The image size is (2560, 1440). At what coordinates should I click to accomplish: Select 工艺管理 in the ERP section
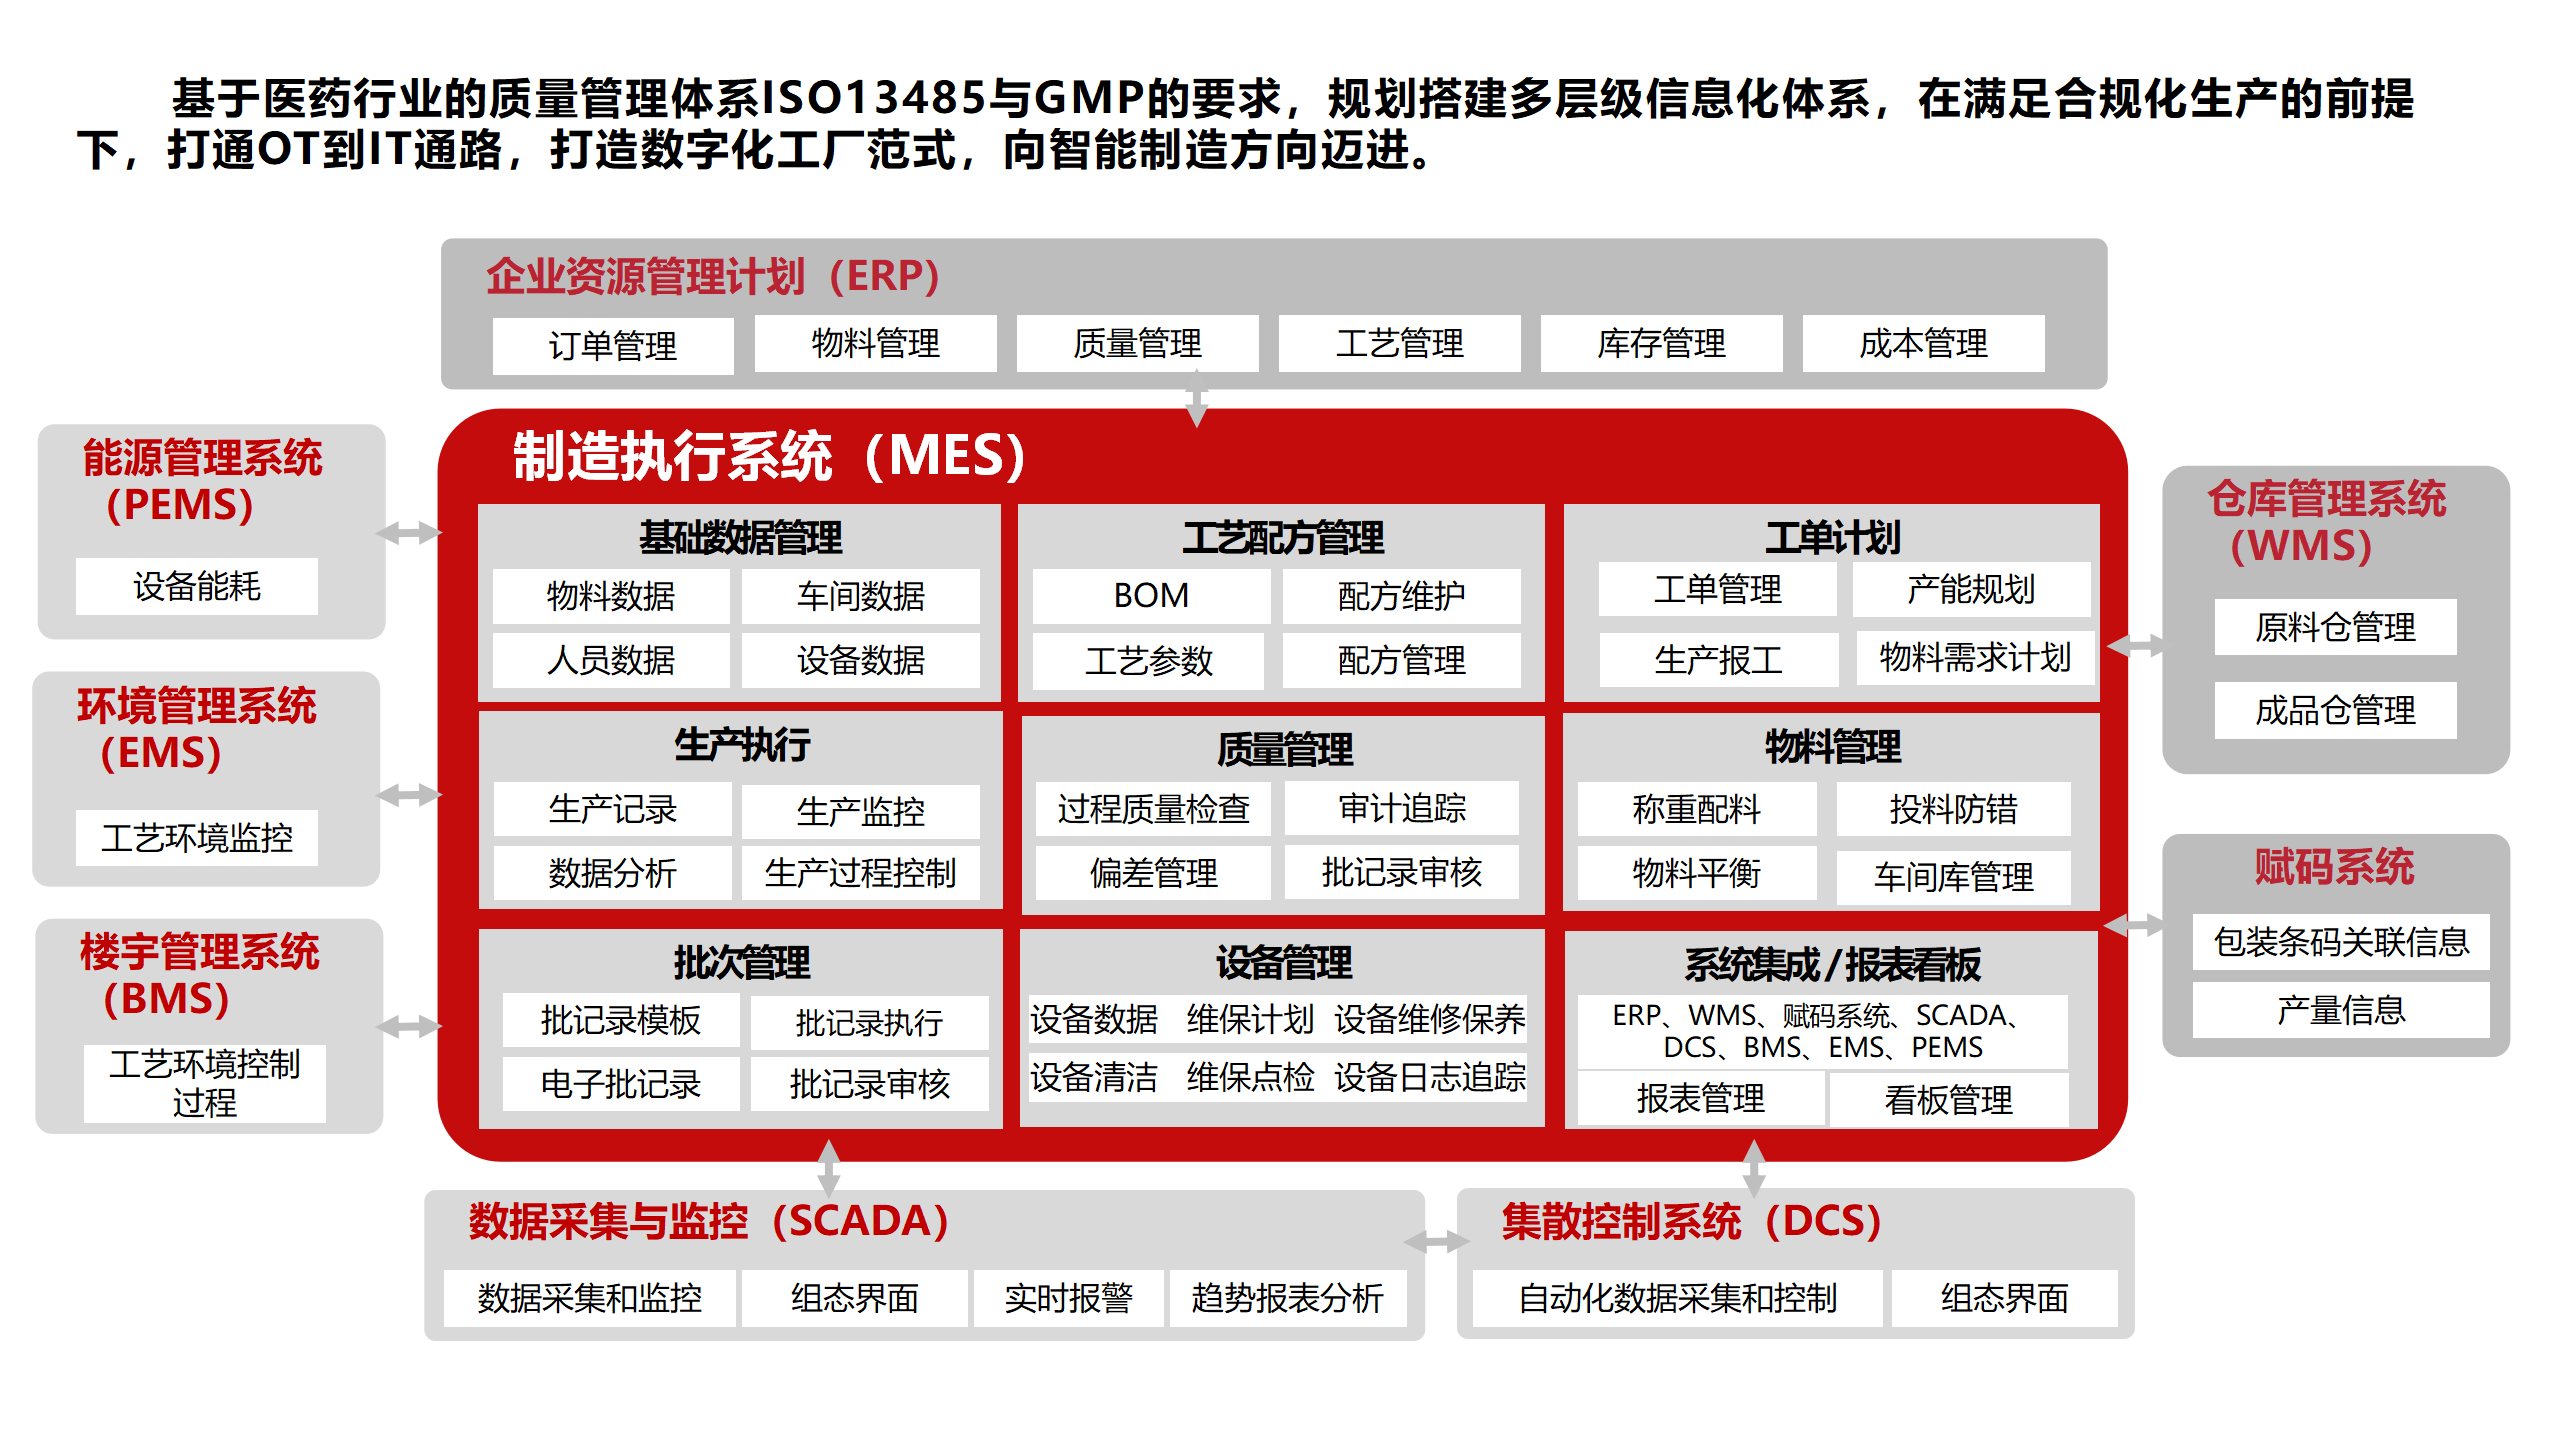[1399, 344]
